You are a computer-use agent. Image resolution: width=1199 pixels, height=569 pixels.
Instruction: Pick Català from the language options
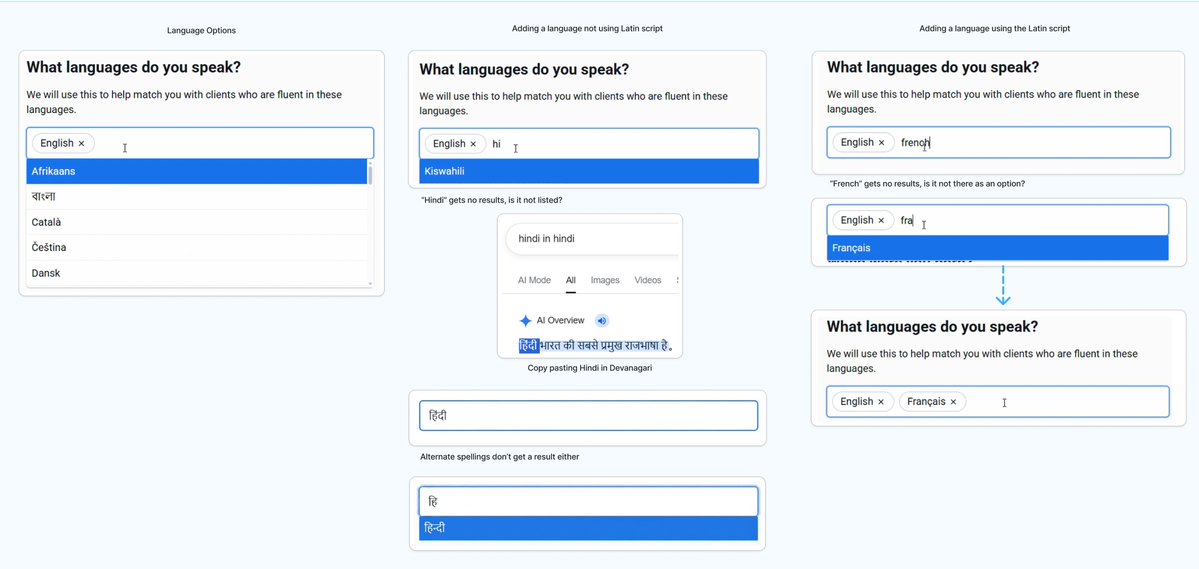click(197, 222)
